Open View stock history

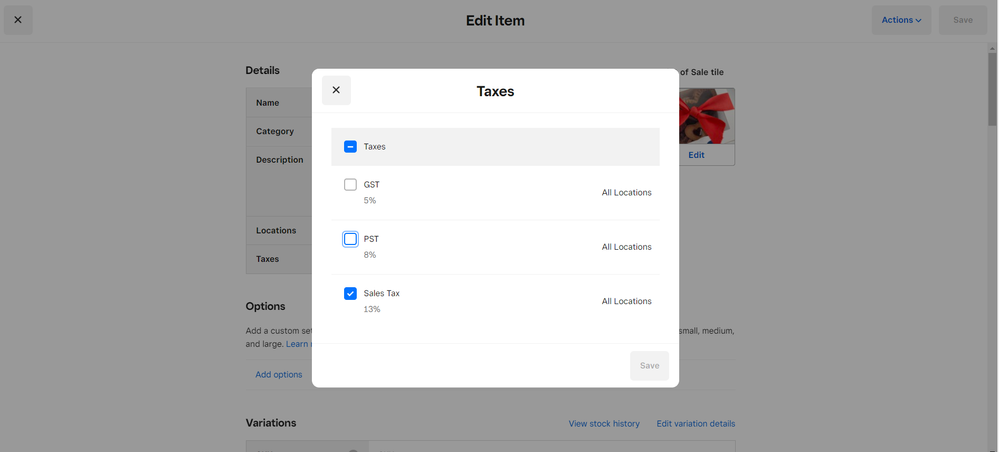[604, 423]
